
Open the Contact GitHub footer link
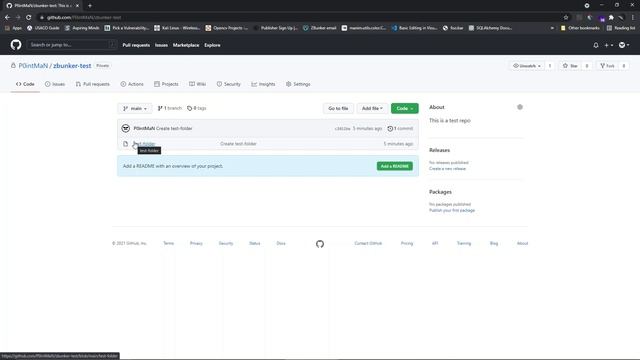(x=368, y=243)
